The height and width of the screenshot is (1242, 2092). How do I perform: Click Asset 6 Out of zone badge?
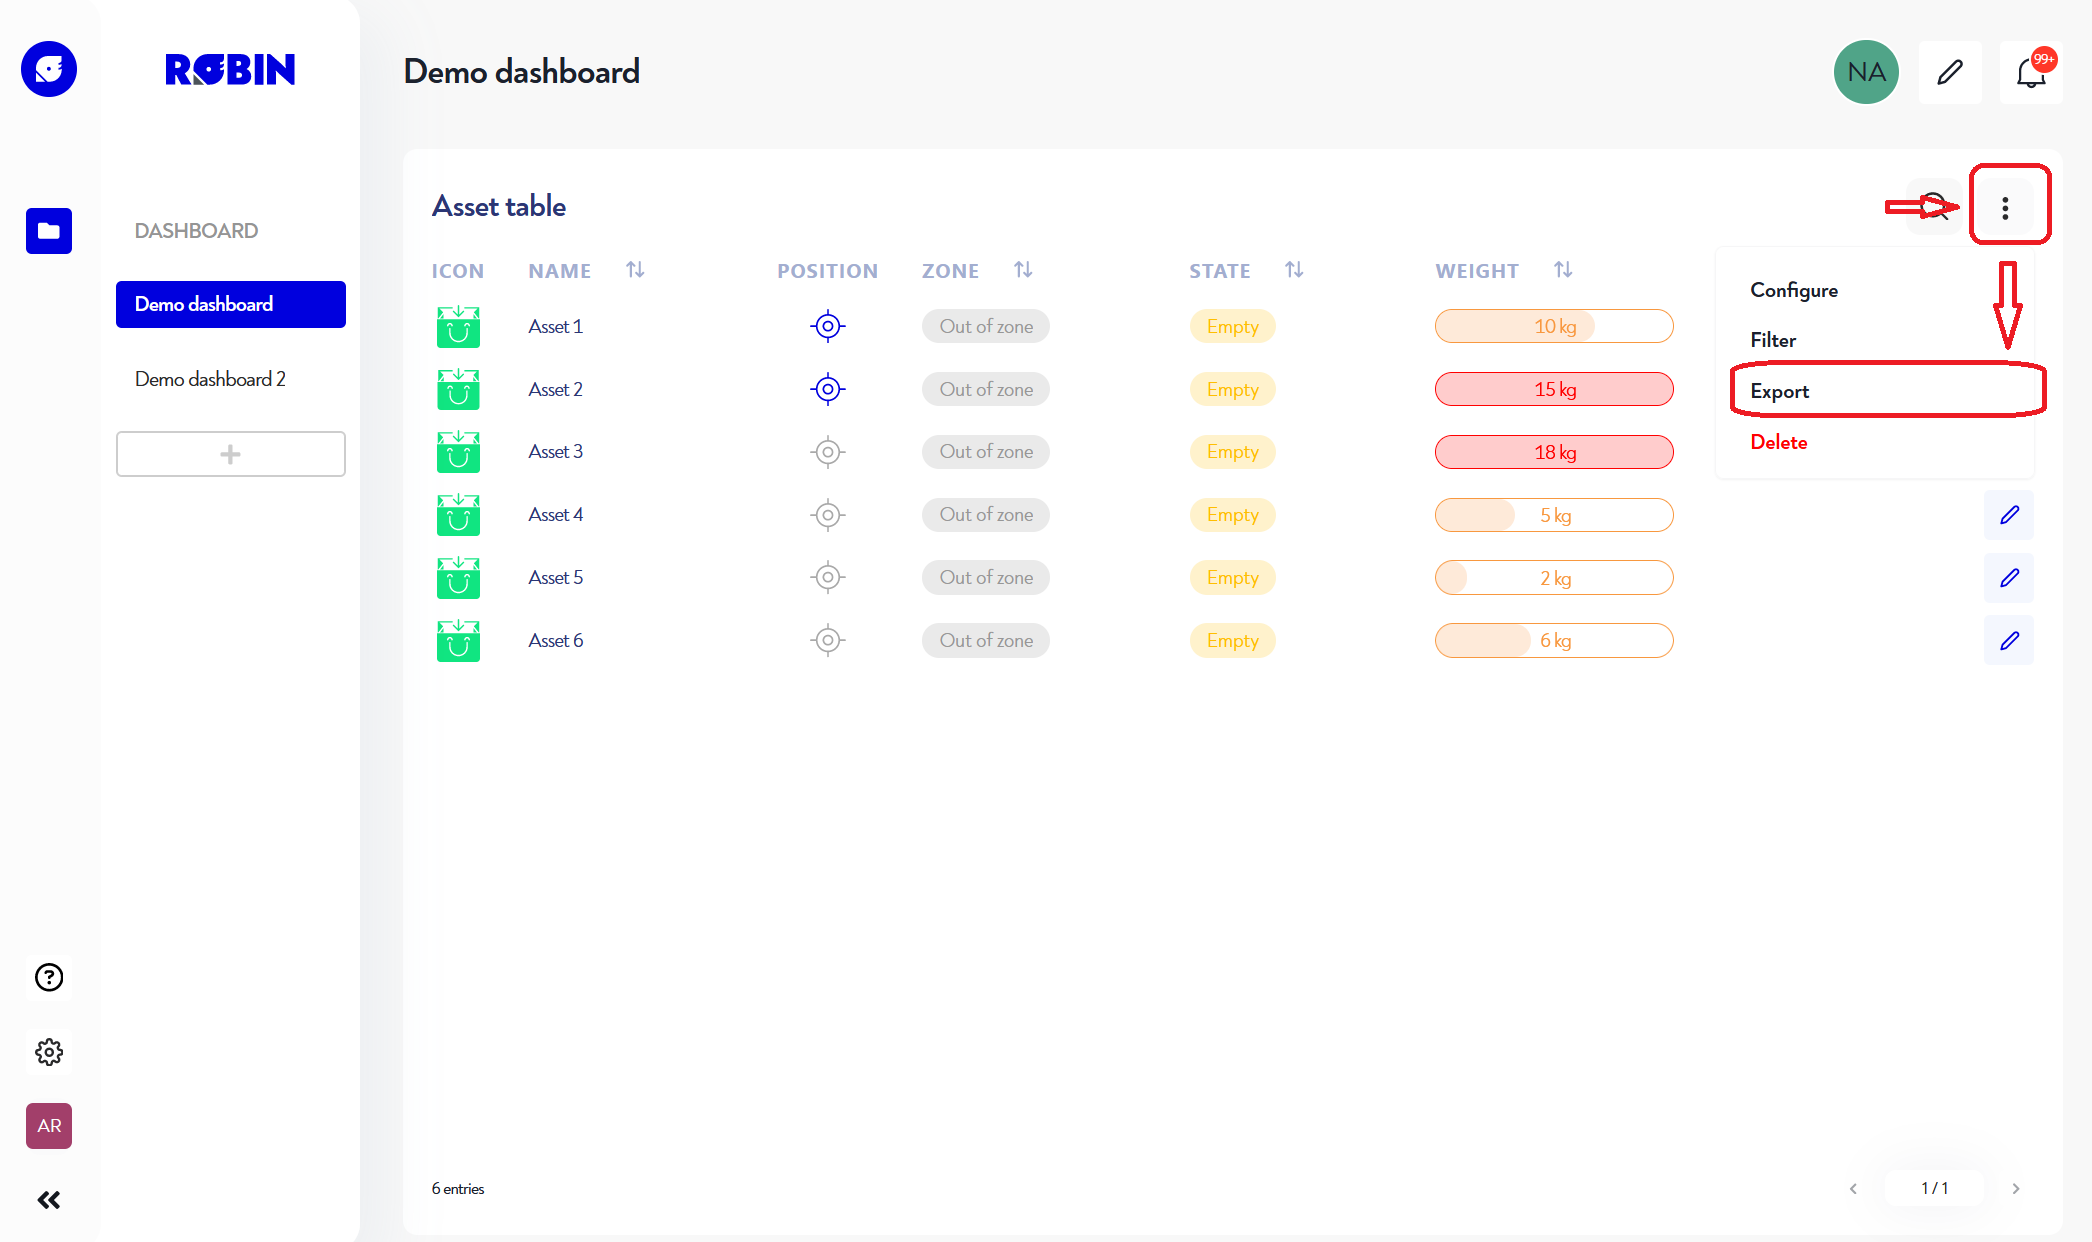(986, 640)
